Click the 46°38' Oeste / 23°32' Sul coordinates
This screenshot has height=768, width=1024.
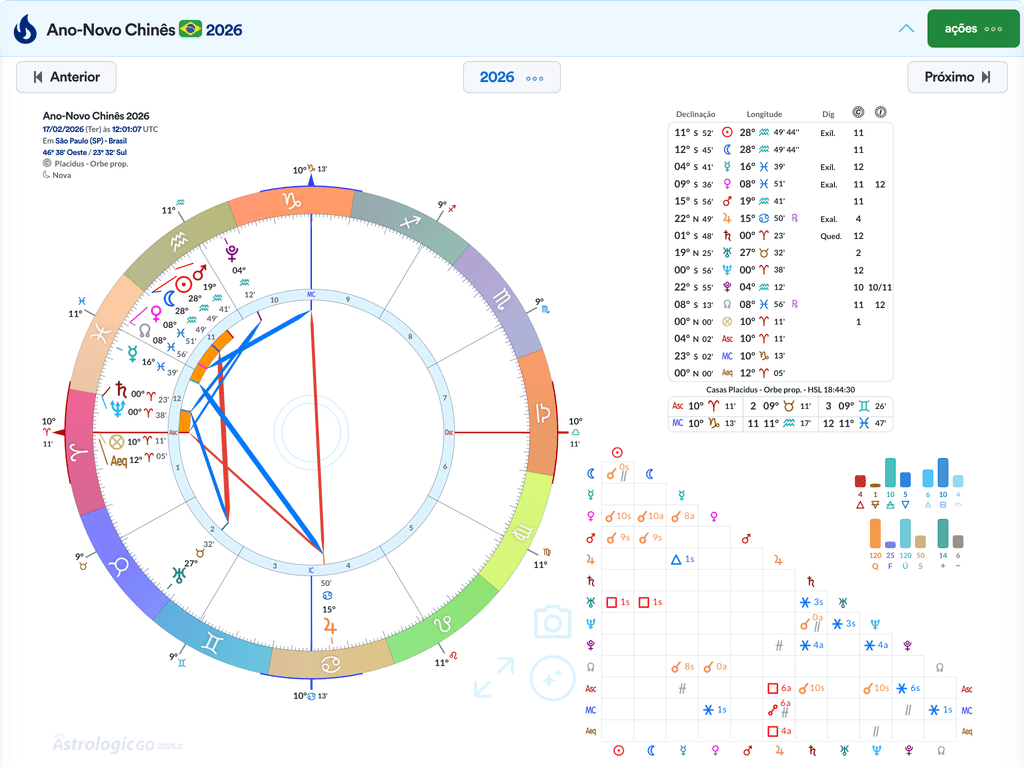click(x=85, y=152)
